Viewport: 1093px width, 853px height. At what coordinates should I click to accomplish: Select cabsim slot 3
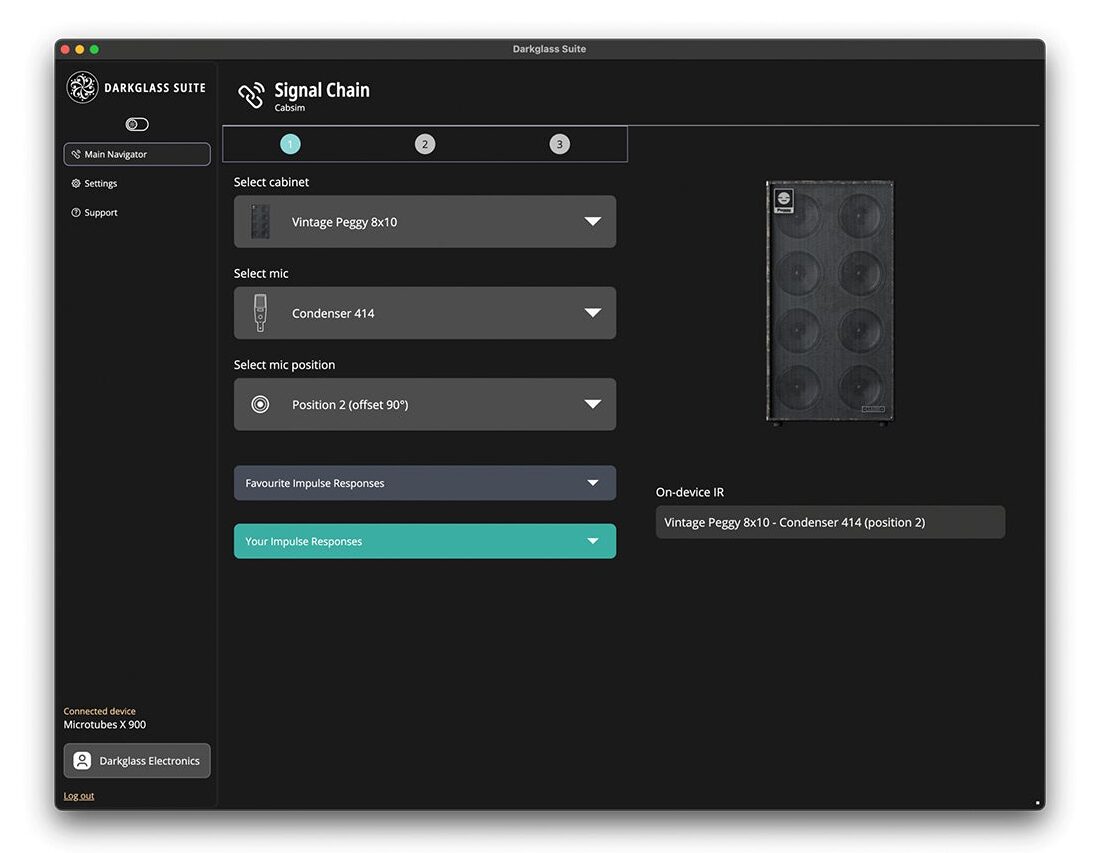pyautogui.click(x=559, y=144)
